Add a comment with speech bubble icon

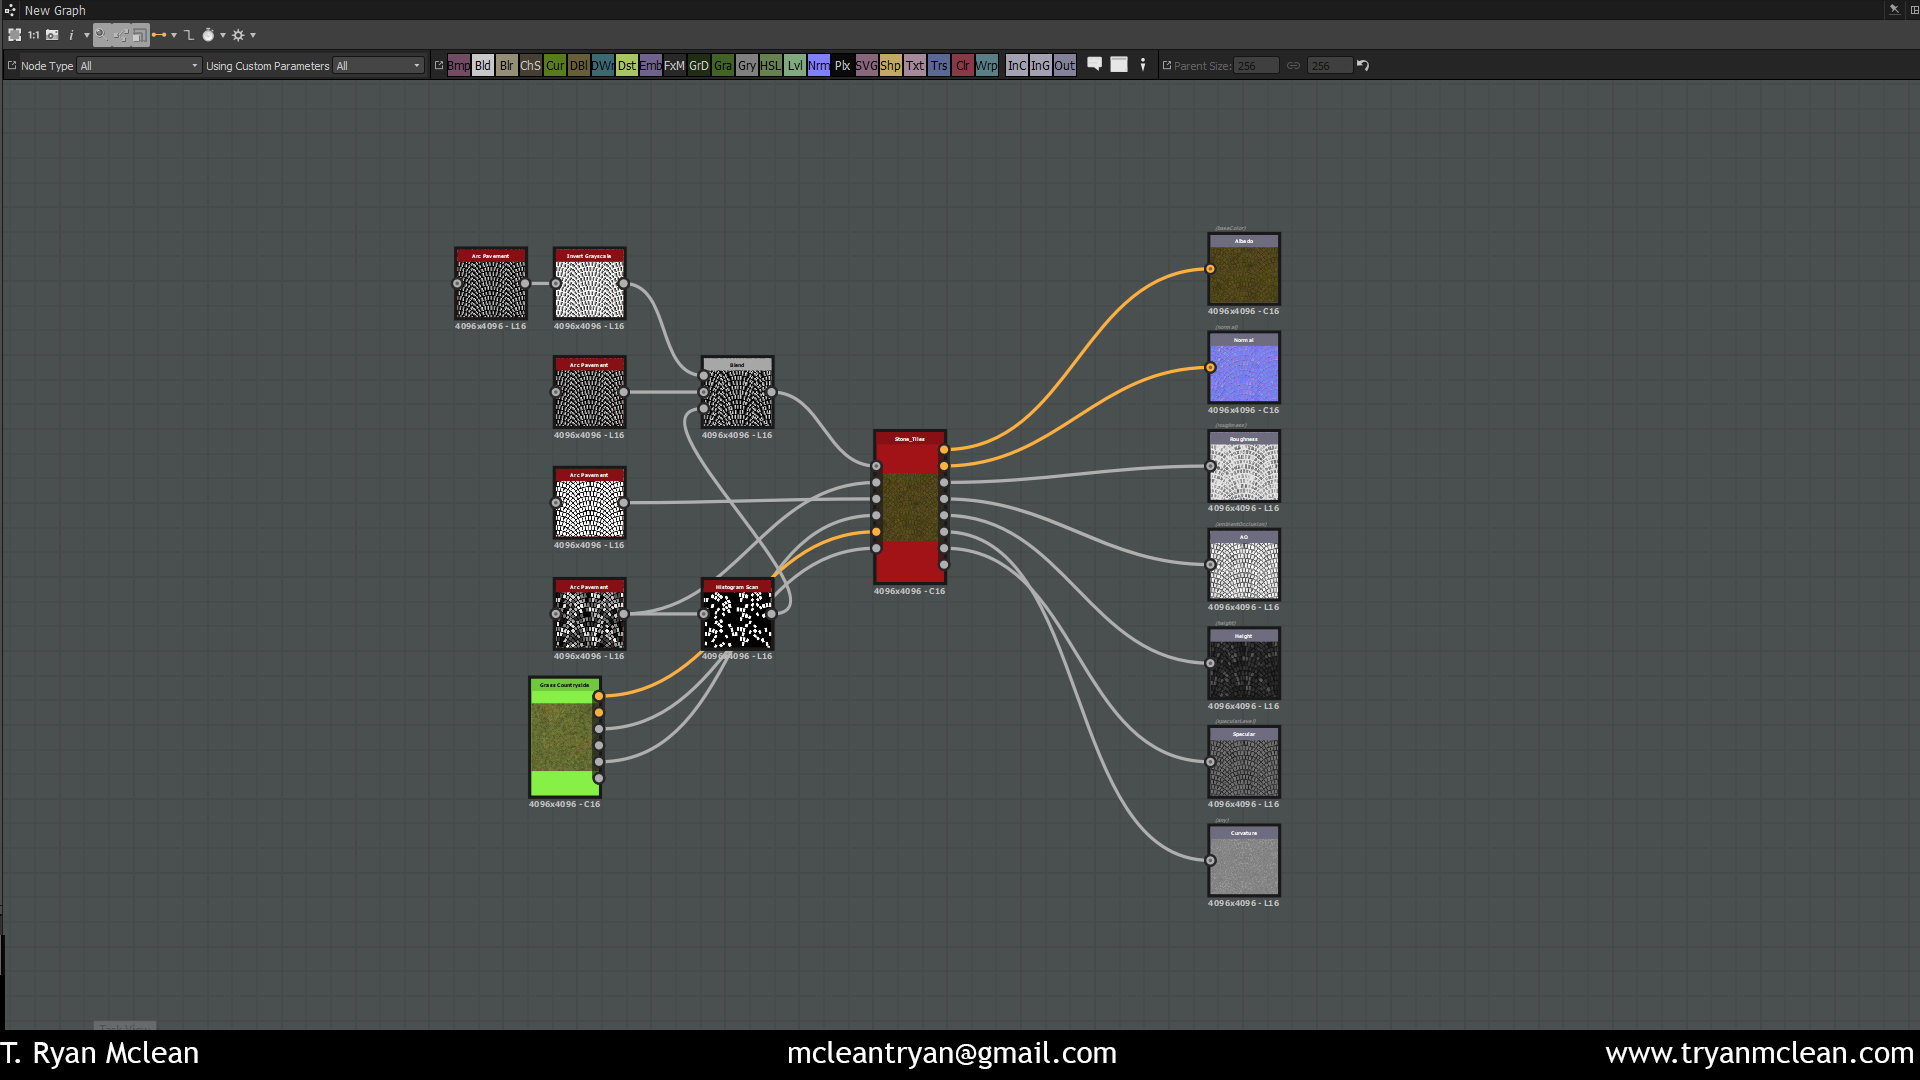[x=1095, y=65]
